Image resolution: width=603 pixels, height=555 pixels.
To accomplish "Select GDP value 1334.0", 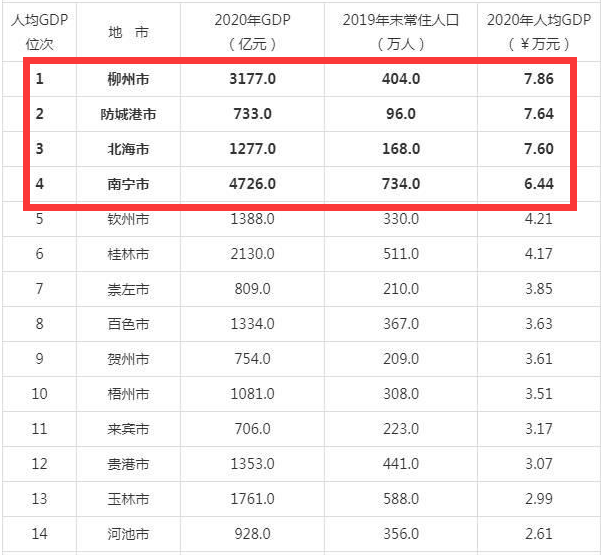I will (252, 324).
